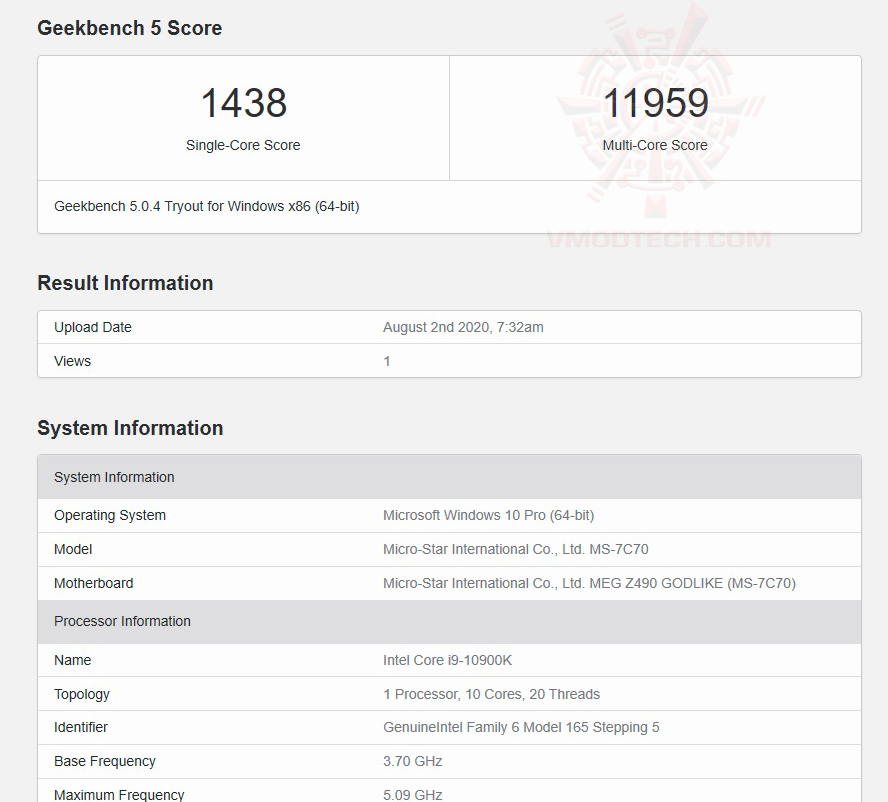Click the Motherboard row label
The image size is (888, 802).
tap(93, 583)
